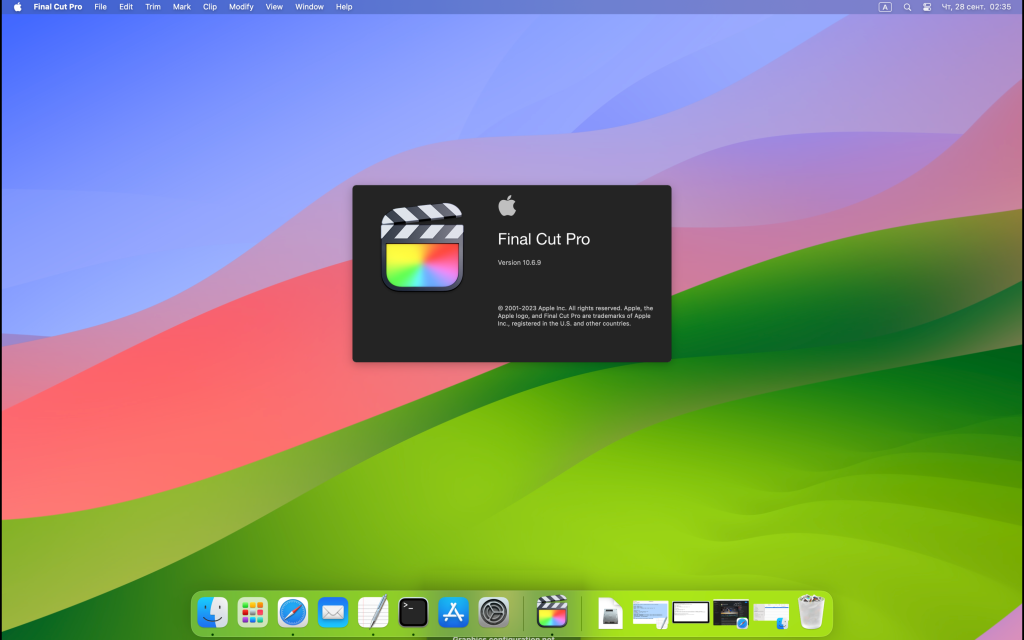Screen dimensions: 1024x640
Task: Open the Trim menu
Action: tap(153, 7)
